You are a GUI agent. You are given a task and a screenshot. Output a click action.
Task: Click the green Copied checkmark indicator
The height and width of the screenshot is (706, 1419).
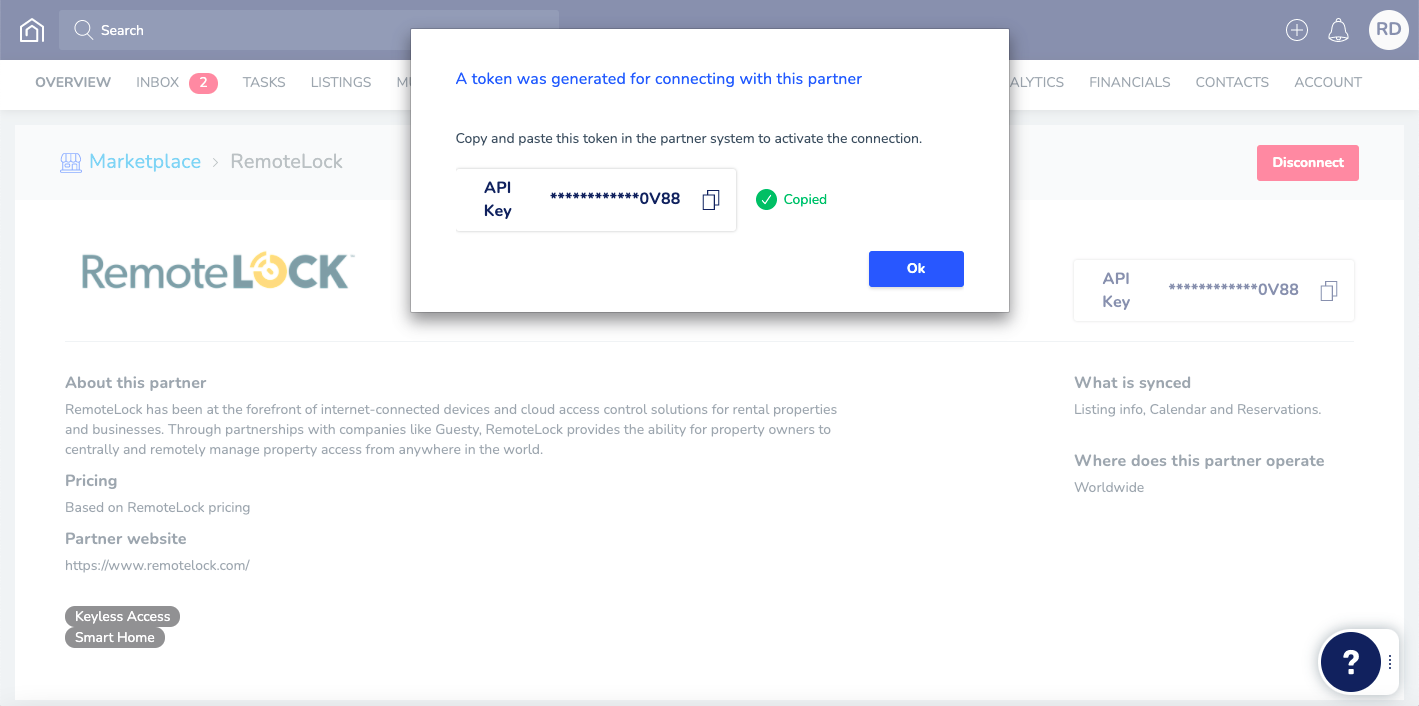point(767,199)
